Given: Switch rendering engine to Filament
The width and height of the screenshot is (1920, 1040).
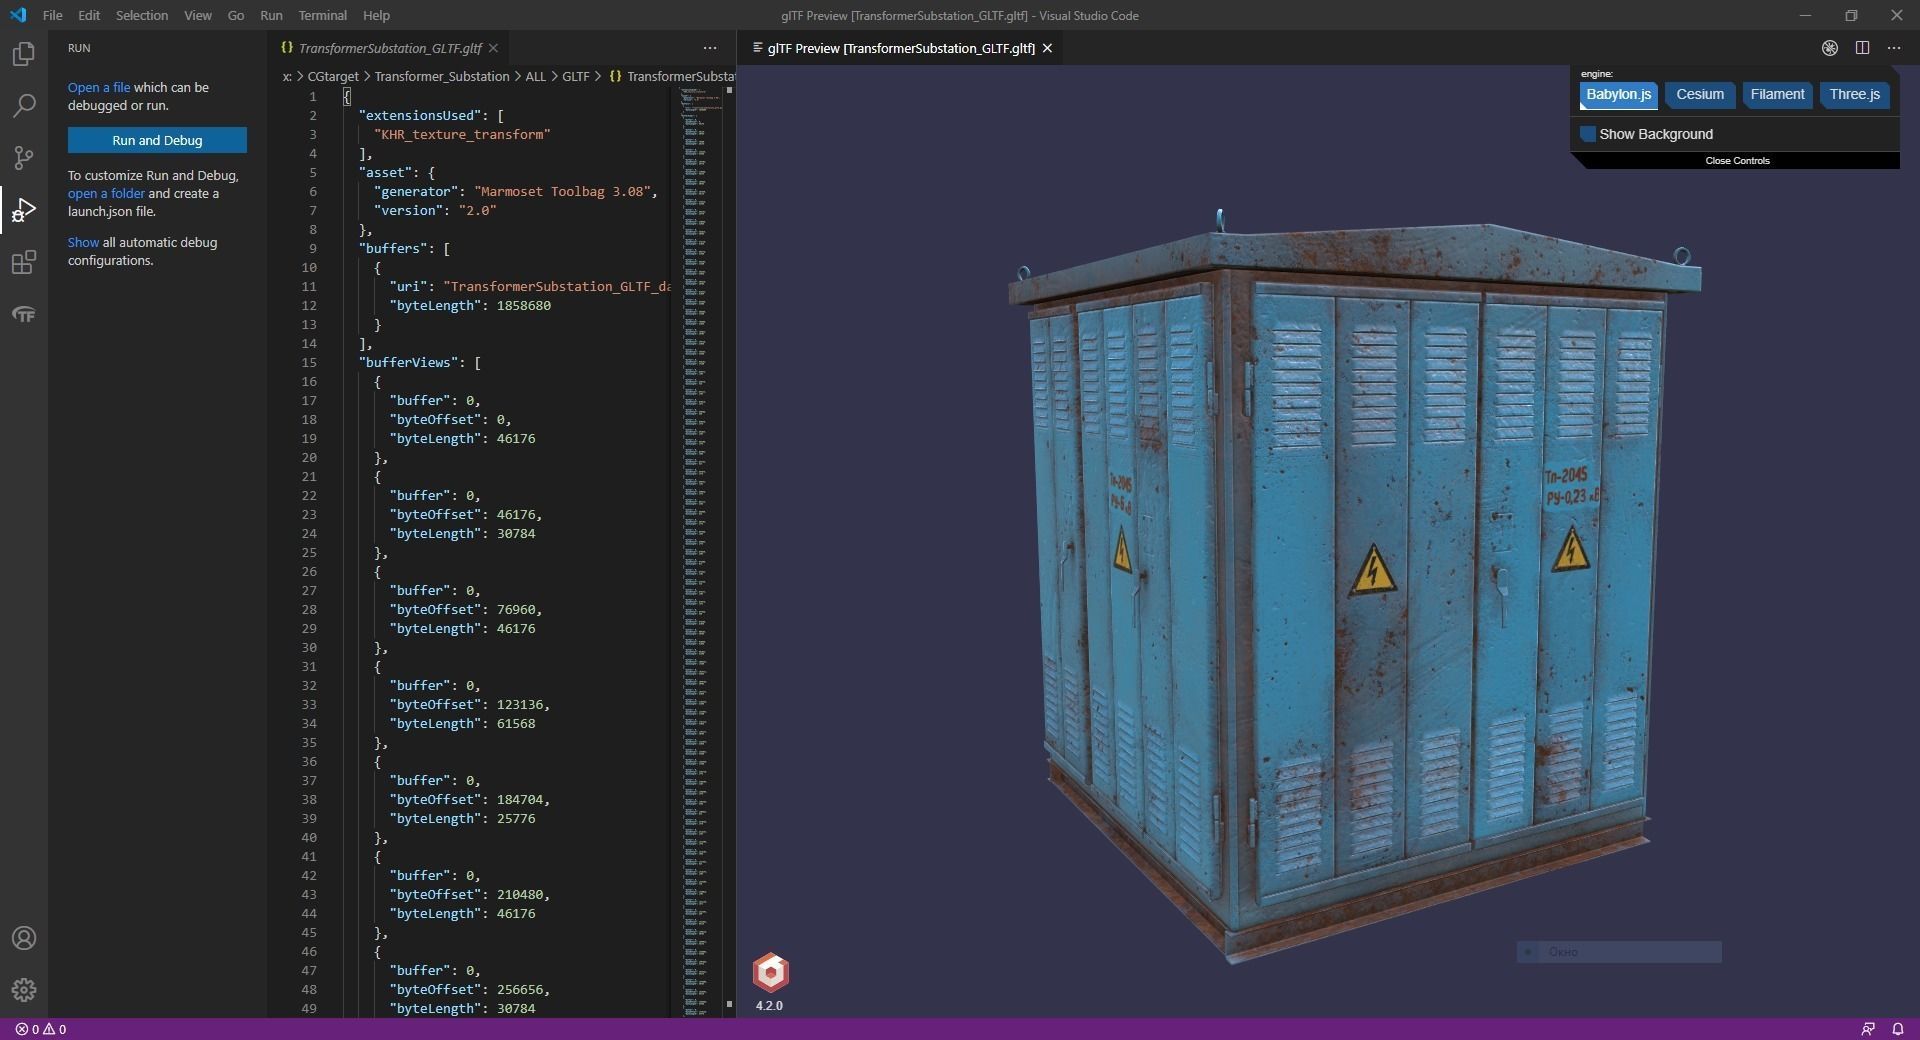Looking at the screenshot, I should (1777, 95).
